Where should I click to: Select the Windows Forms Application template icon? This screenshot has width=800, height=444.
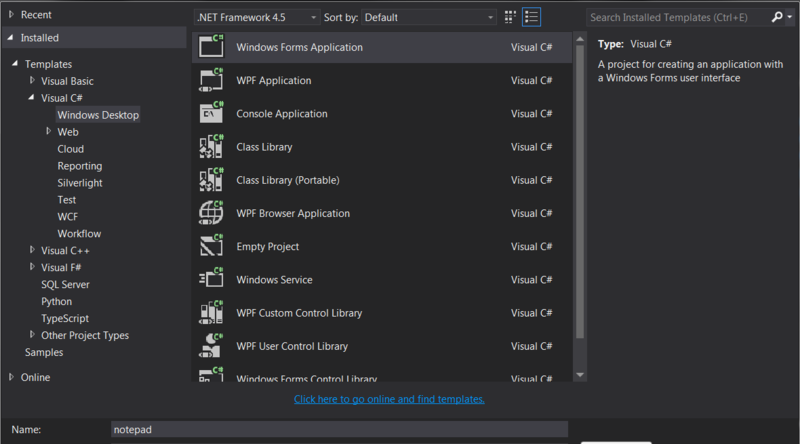pos(211,47)
